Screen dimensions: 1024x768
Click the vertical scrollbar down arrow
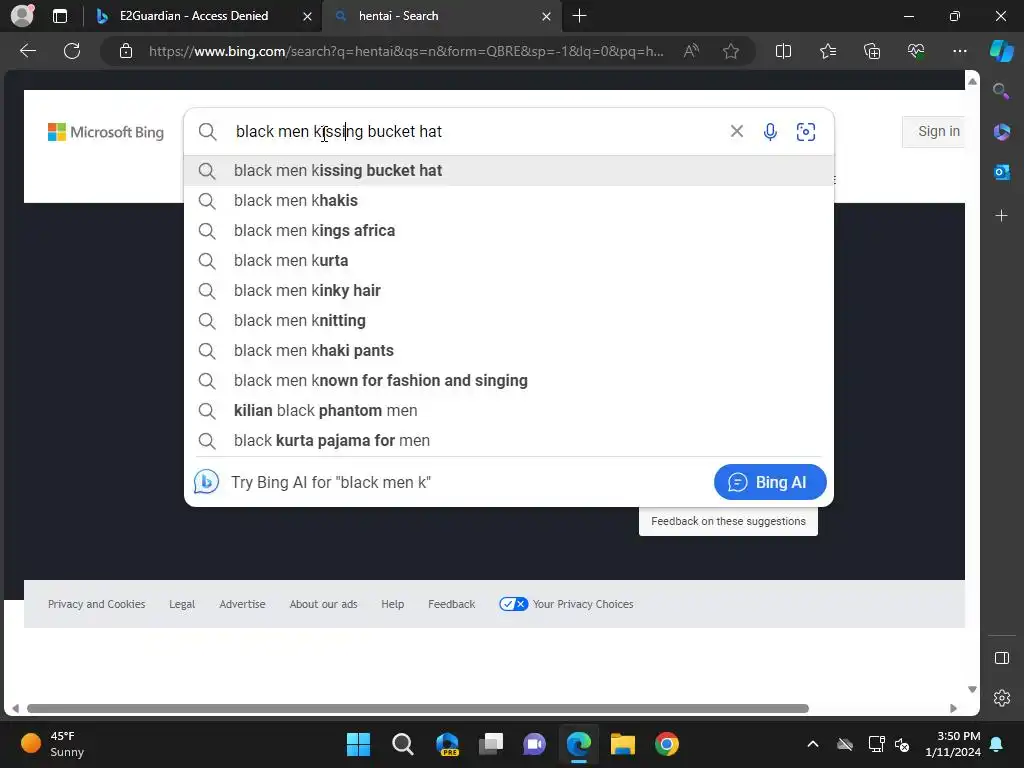tap(972, 690)
